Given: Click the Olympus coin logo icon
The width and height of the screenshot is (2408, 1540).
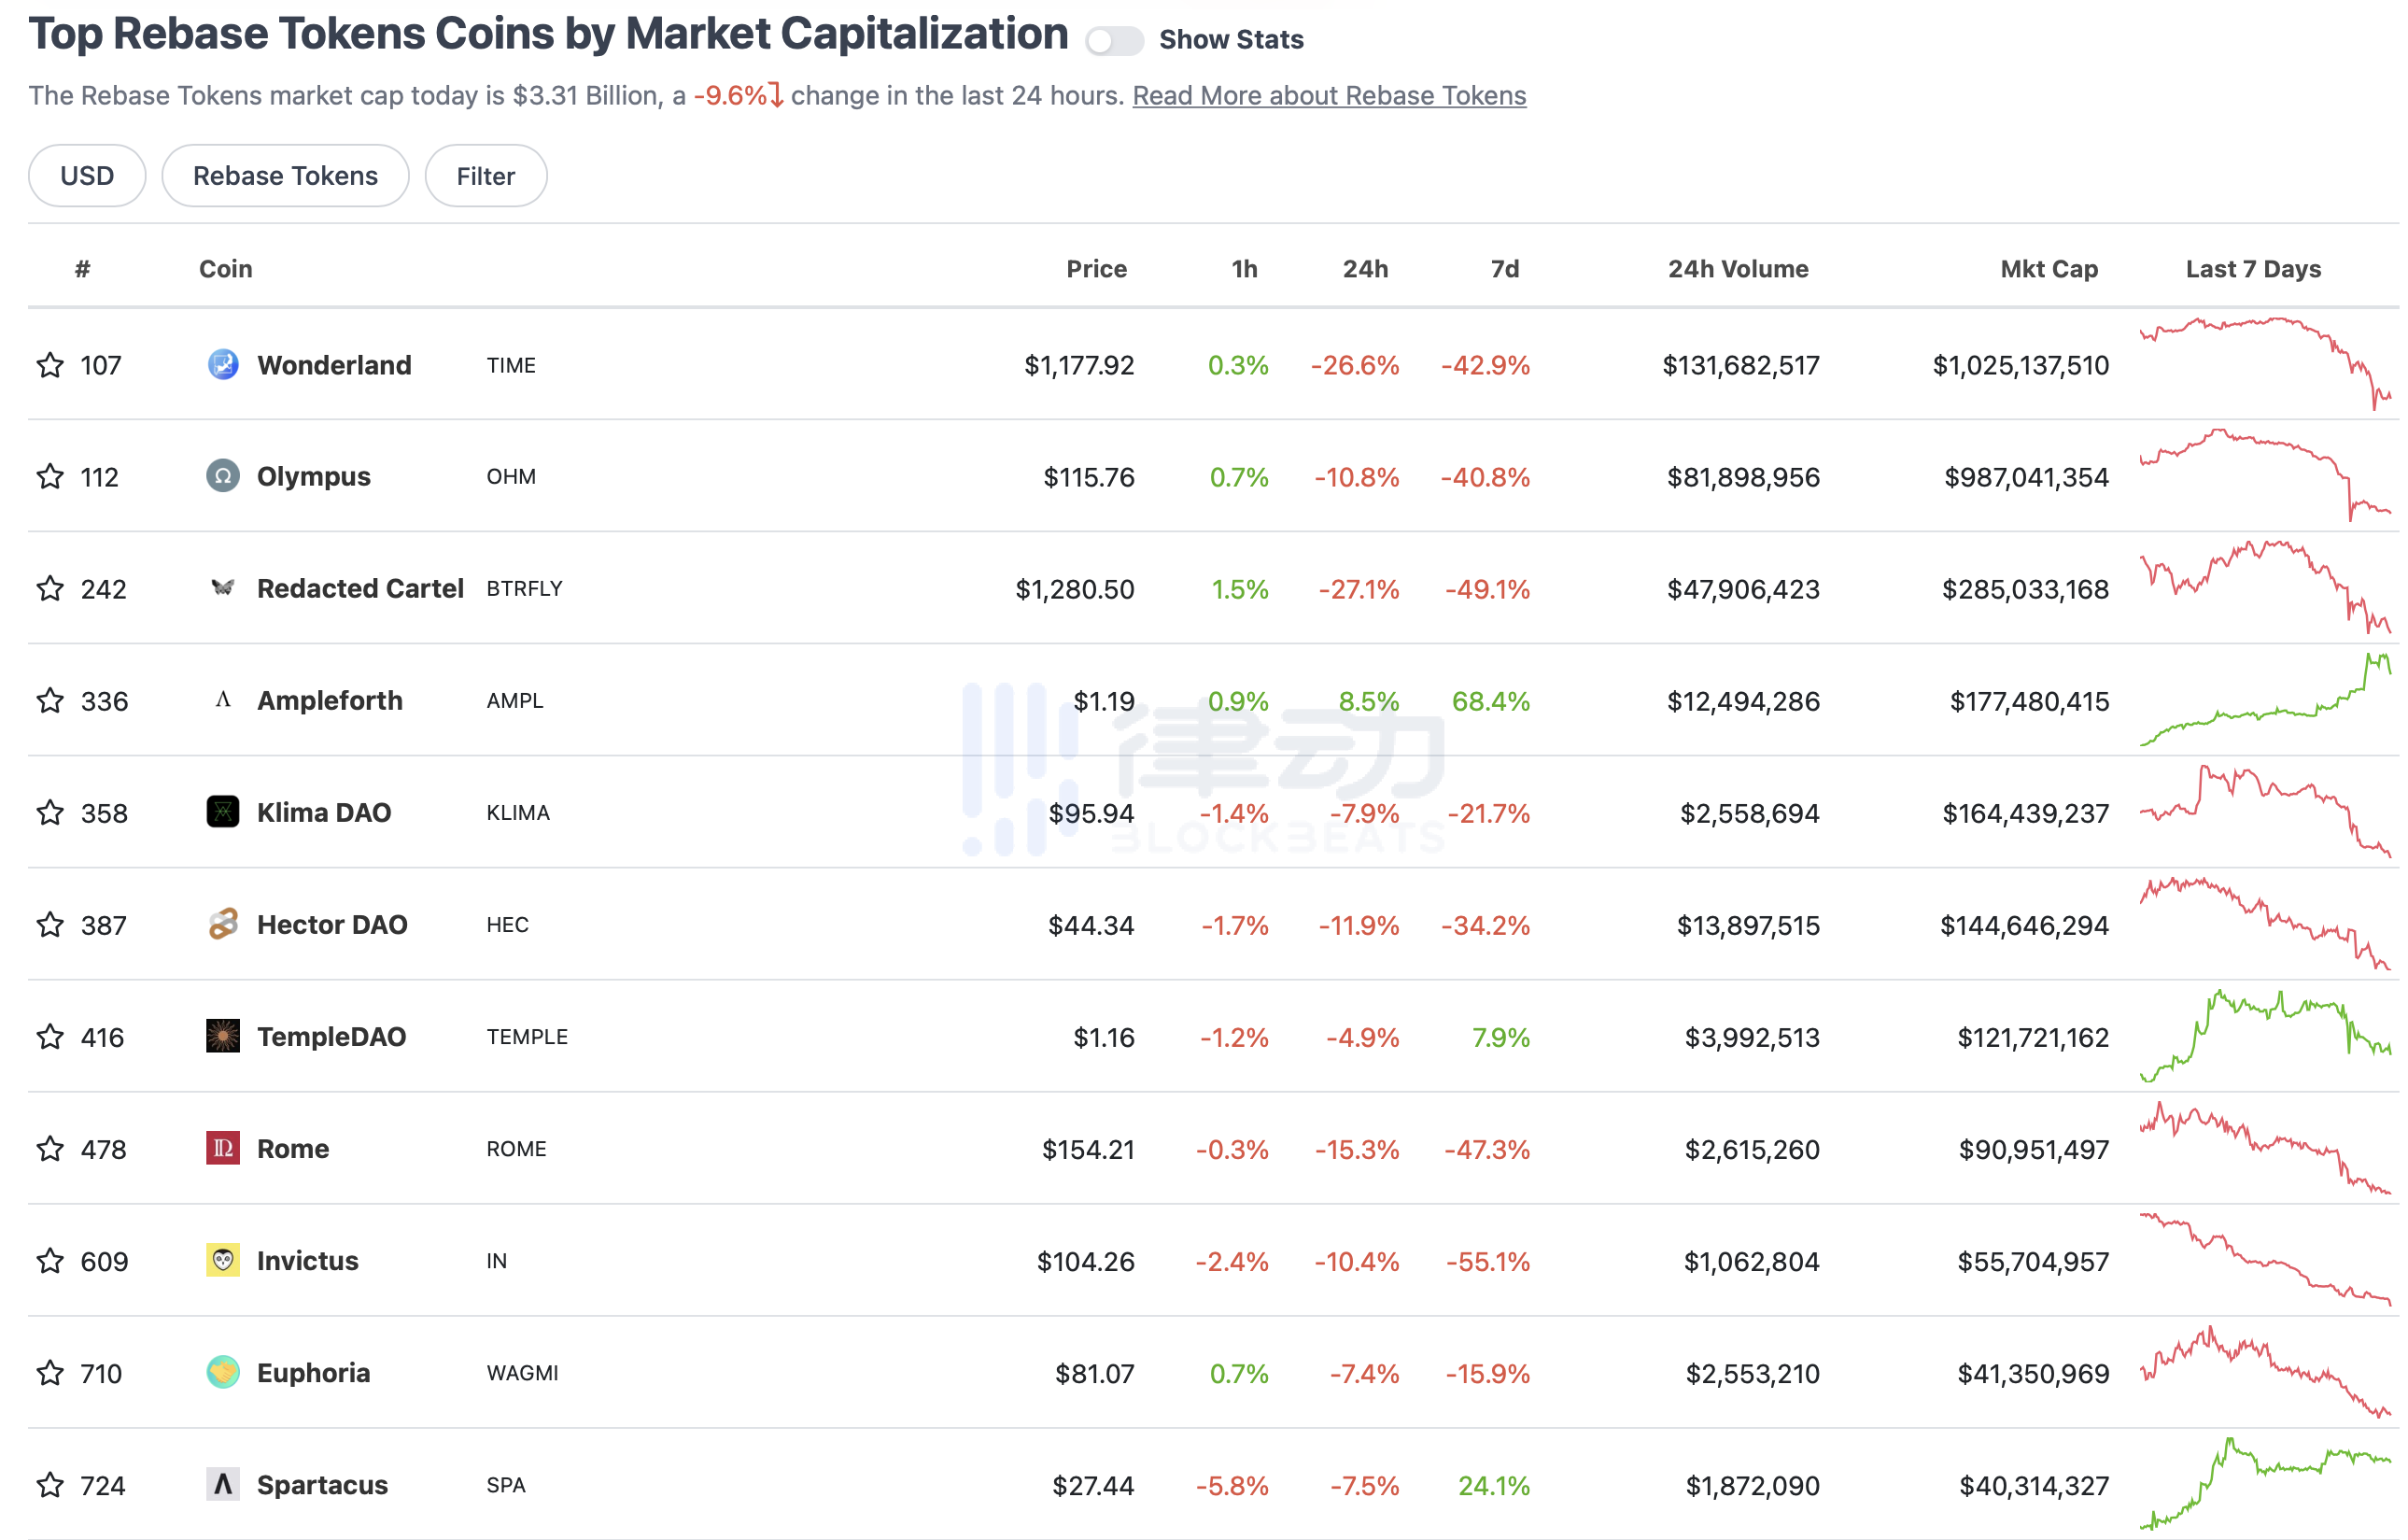Looking at the screenshot, I should [223, 477].
